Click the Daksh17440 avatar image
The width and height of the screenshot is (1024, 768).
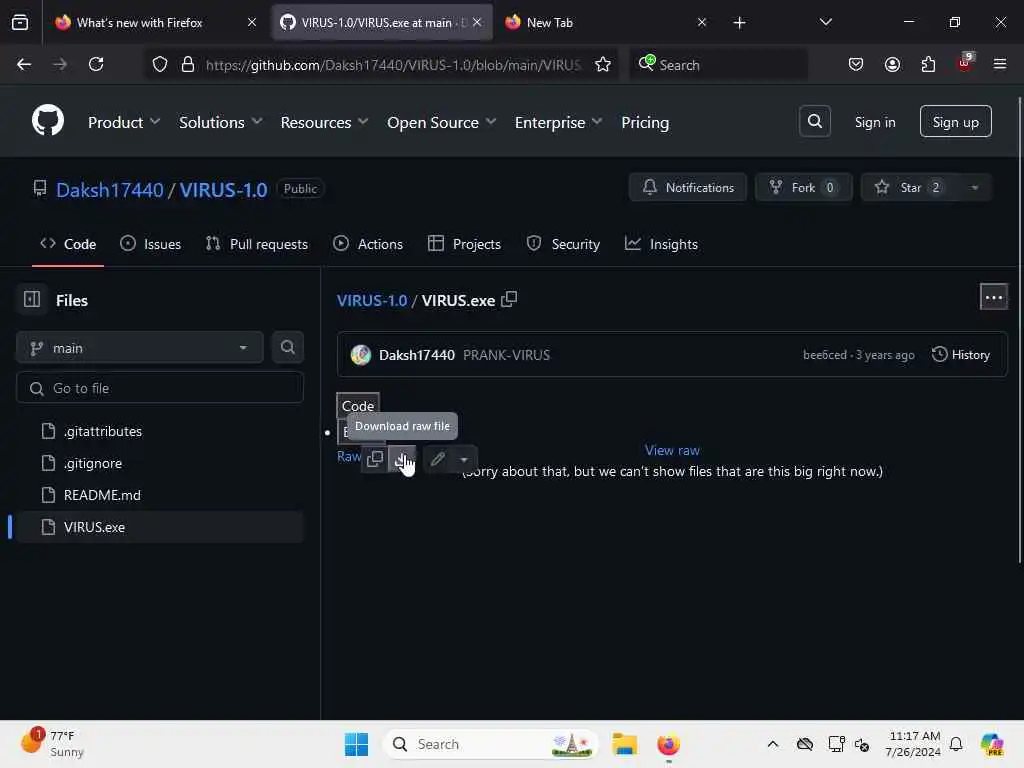point(360,355)
